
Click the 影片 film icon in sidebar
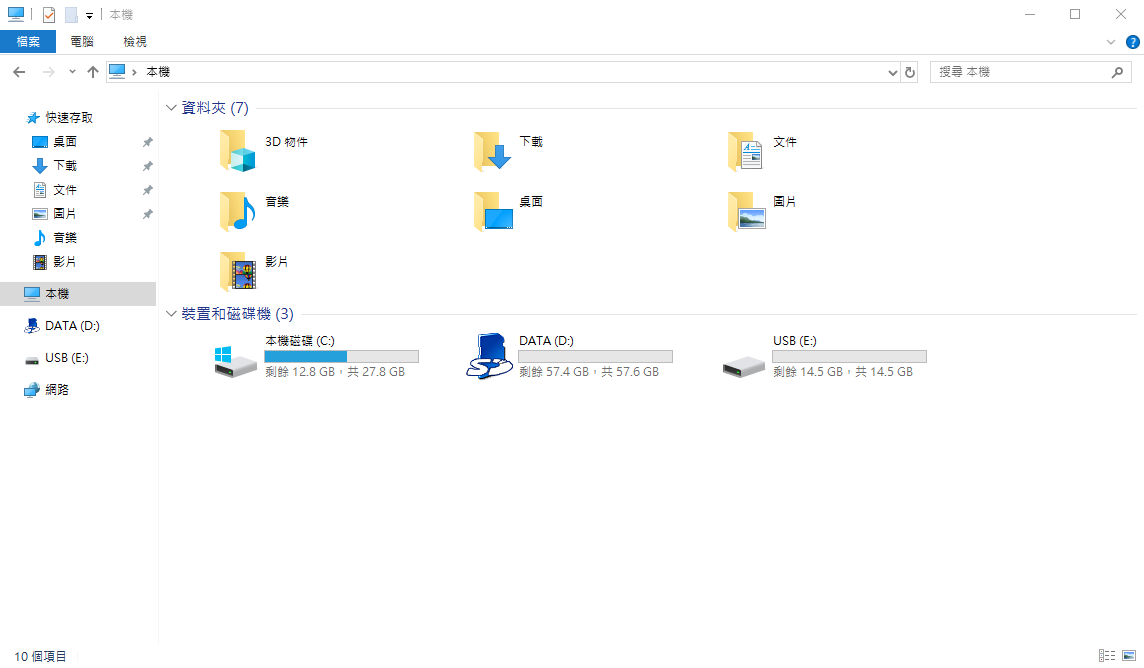[40, 262]
